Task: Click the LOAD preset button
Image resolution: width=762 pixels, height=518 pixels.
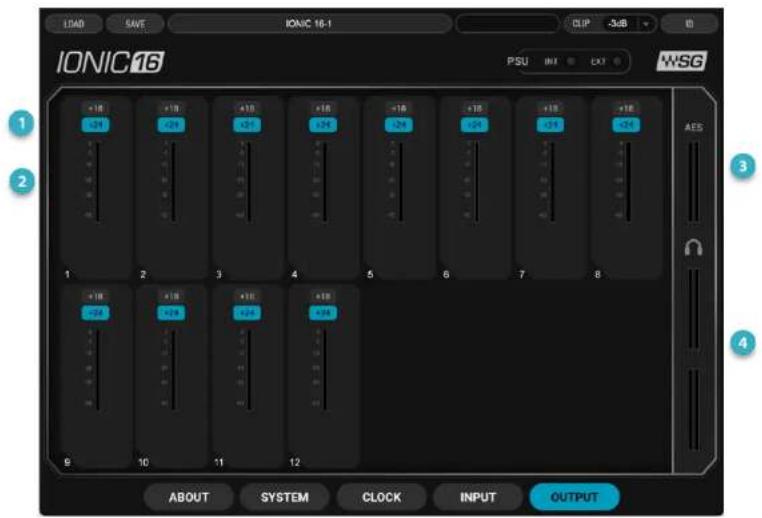Action: click(x=74, y=24)
